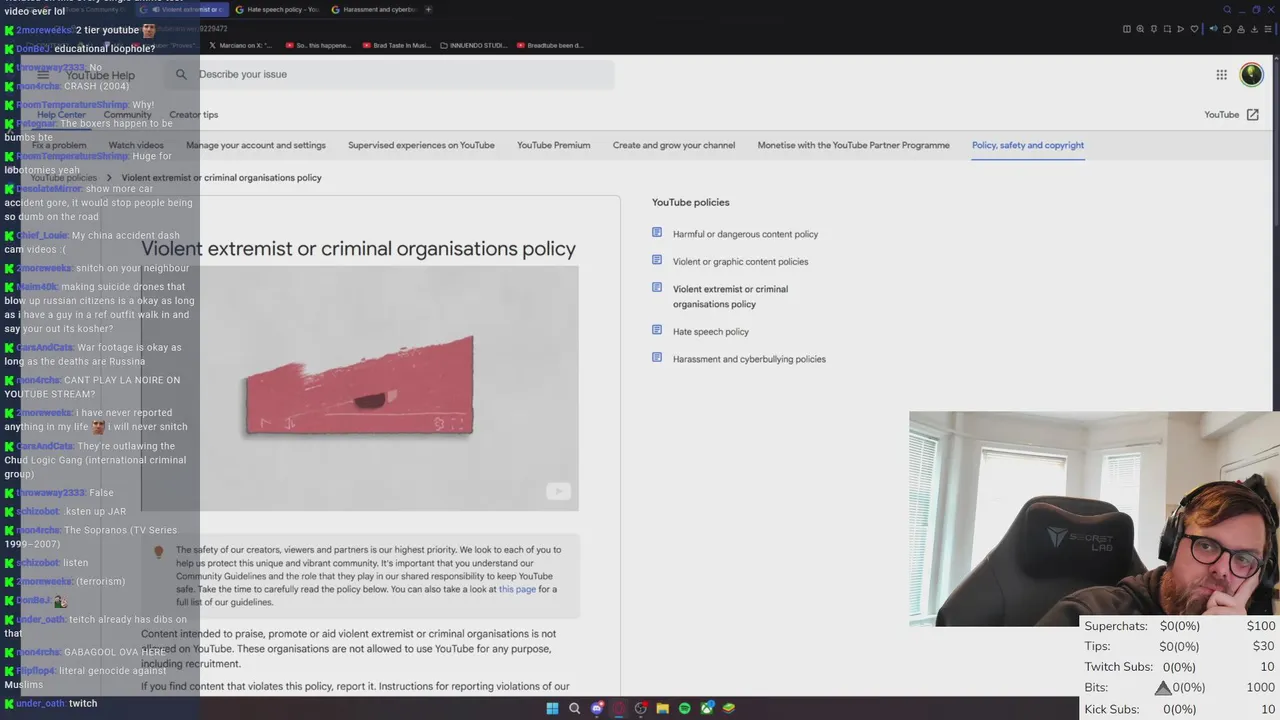The image size is (1280, 720).
Task: Open the Google account avatar menu
Action: point(1251,74)
